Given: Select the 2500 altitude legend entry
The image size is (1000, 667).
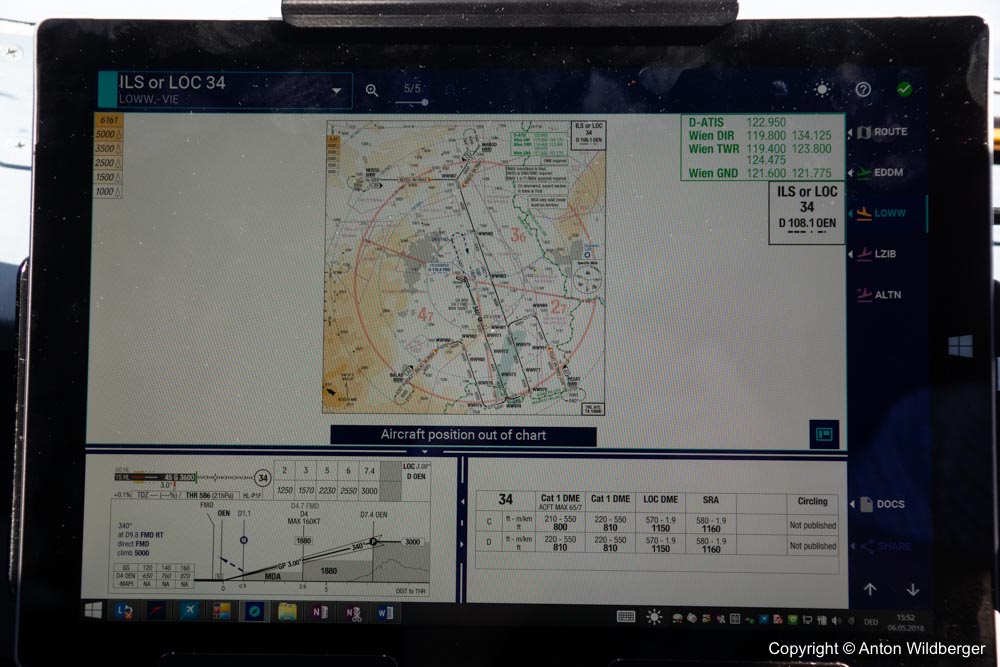Looking at the screenshot, I should [108, 163].
